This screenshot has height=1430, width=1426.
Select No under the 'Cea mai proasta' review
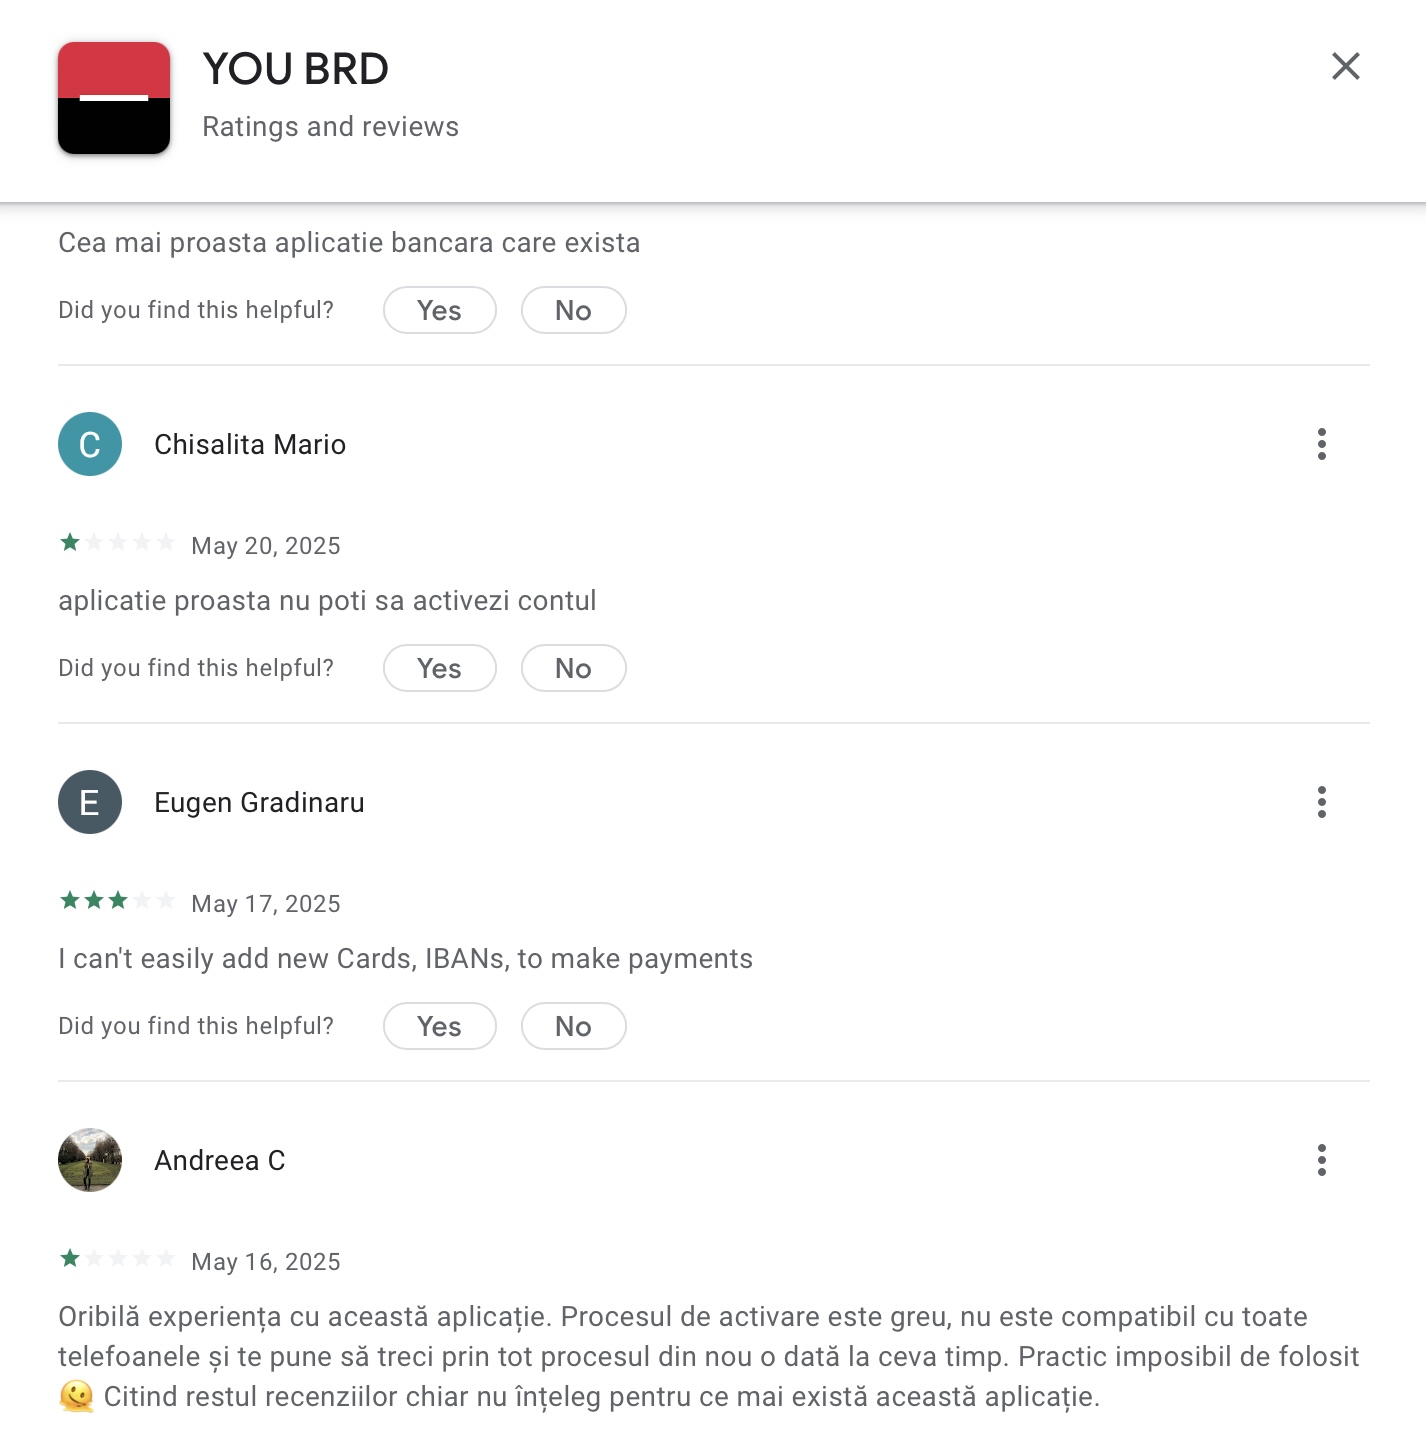pos(574,310)
